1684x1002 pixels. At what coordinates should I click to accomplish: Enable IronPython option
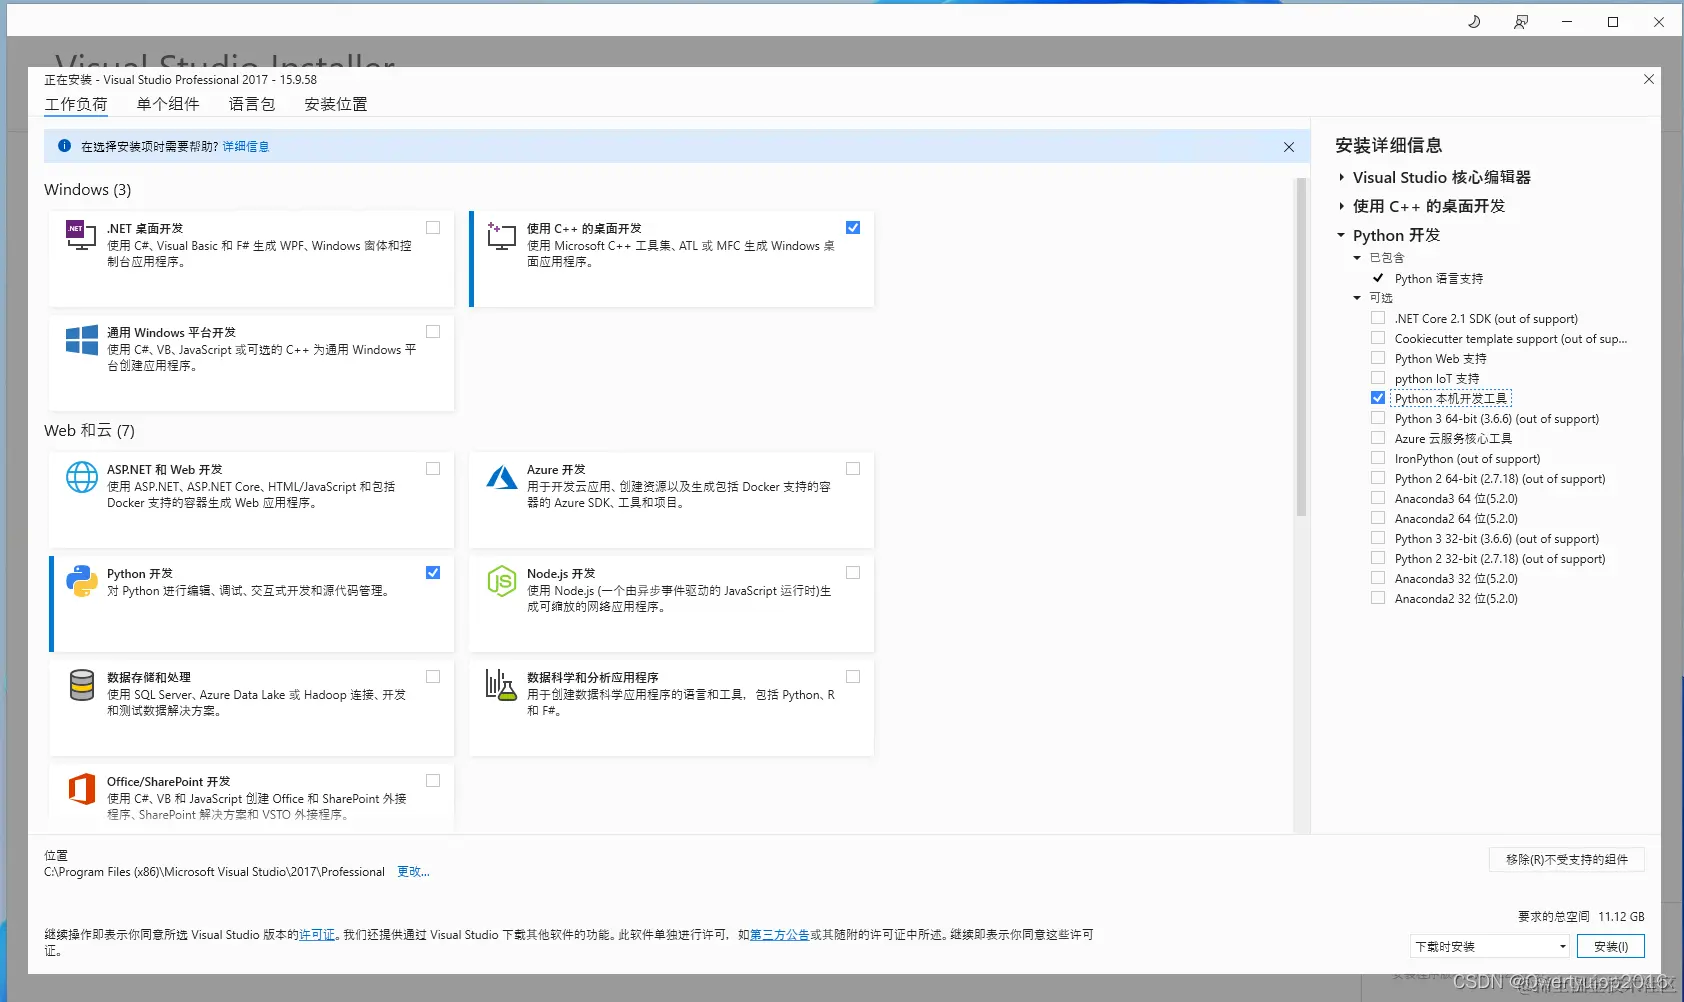pyautogui.click(x=1378, y=458)
